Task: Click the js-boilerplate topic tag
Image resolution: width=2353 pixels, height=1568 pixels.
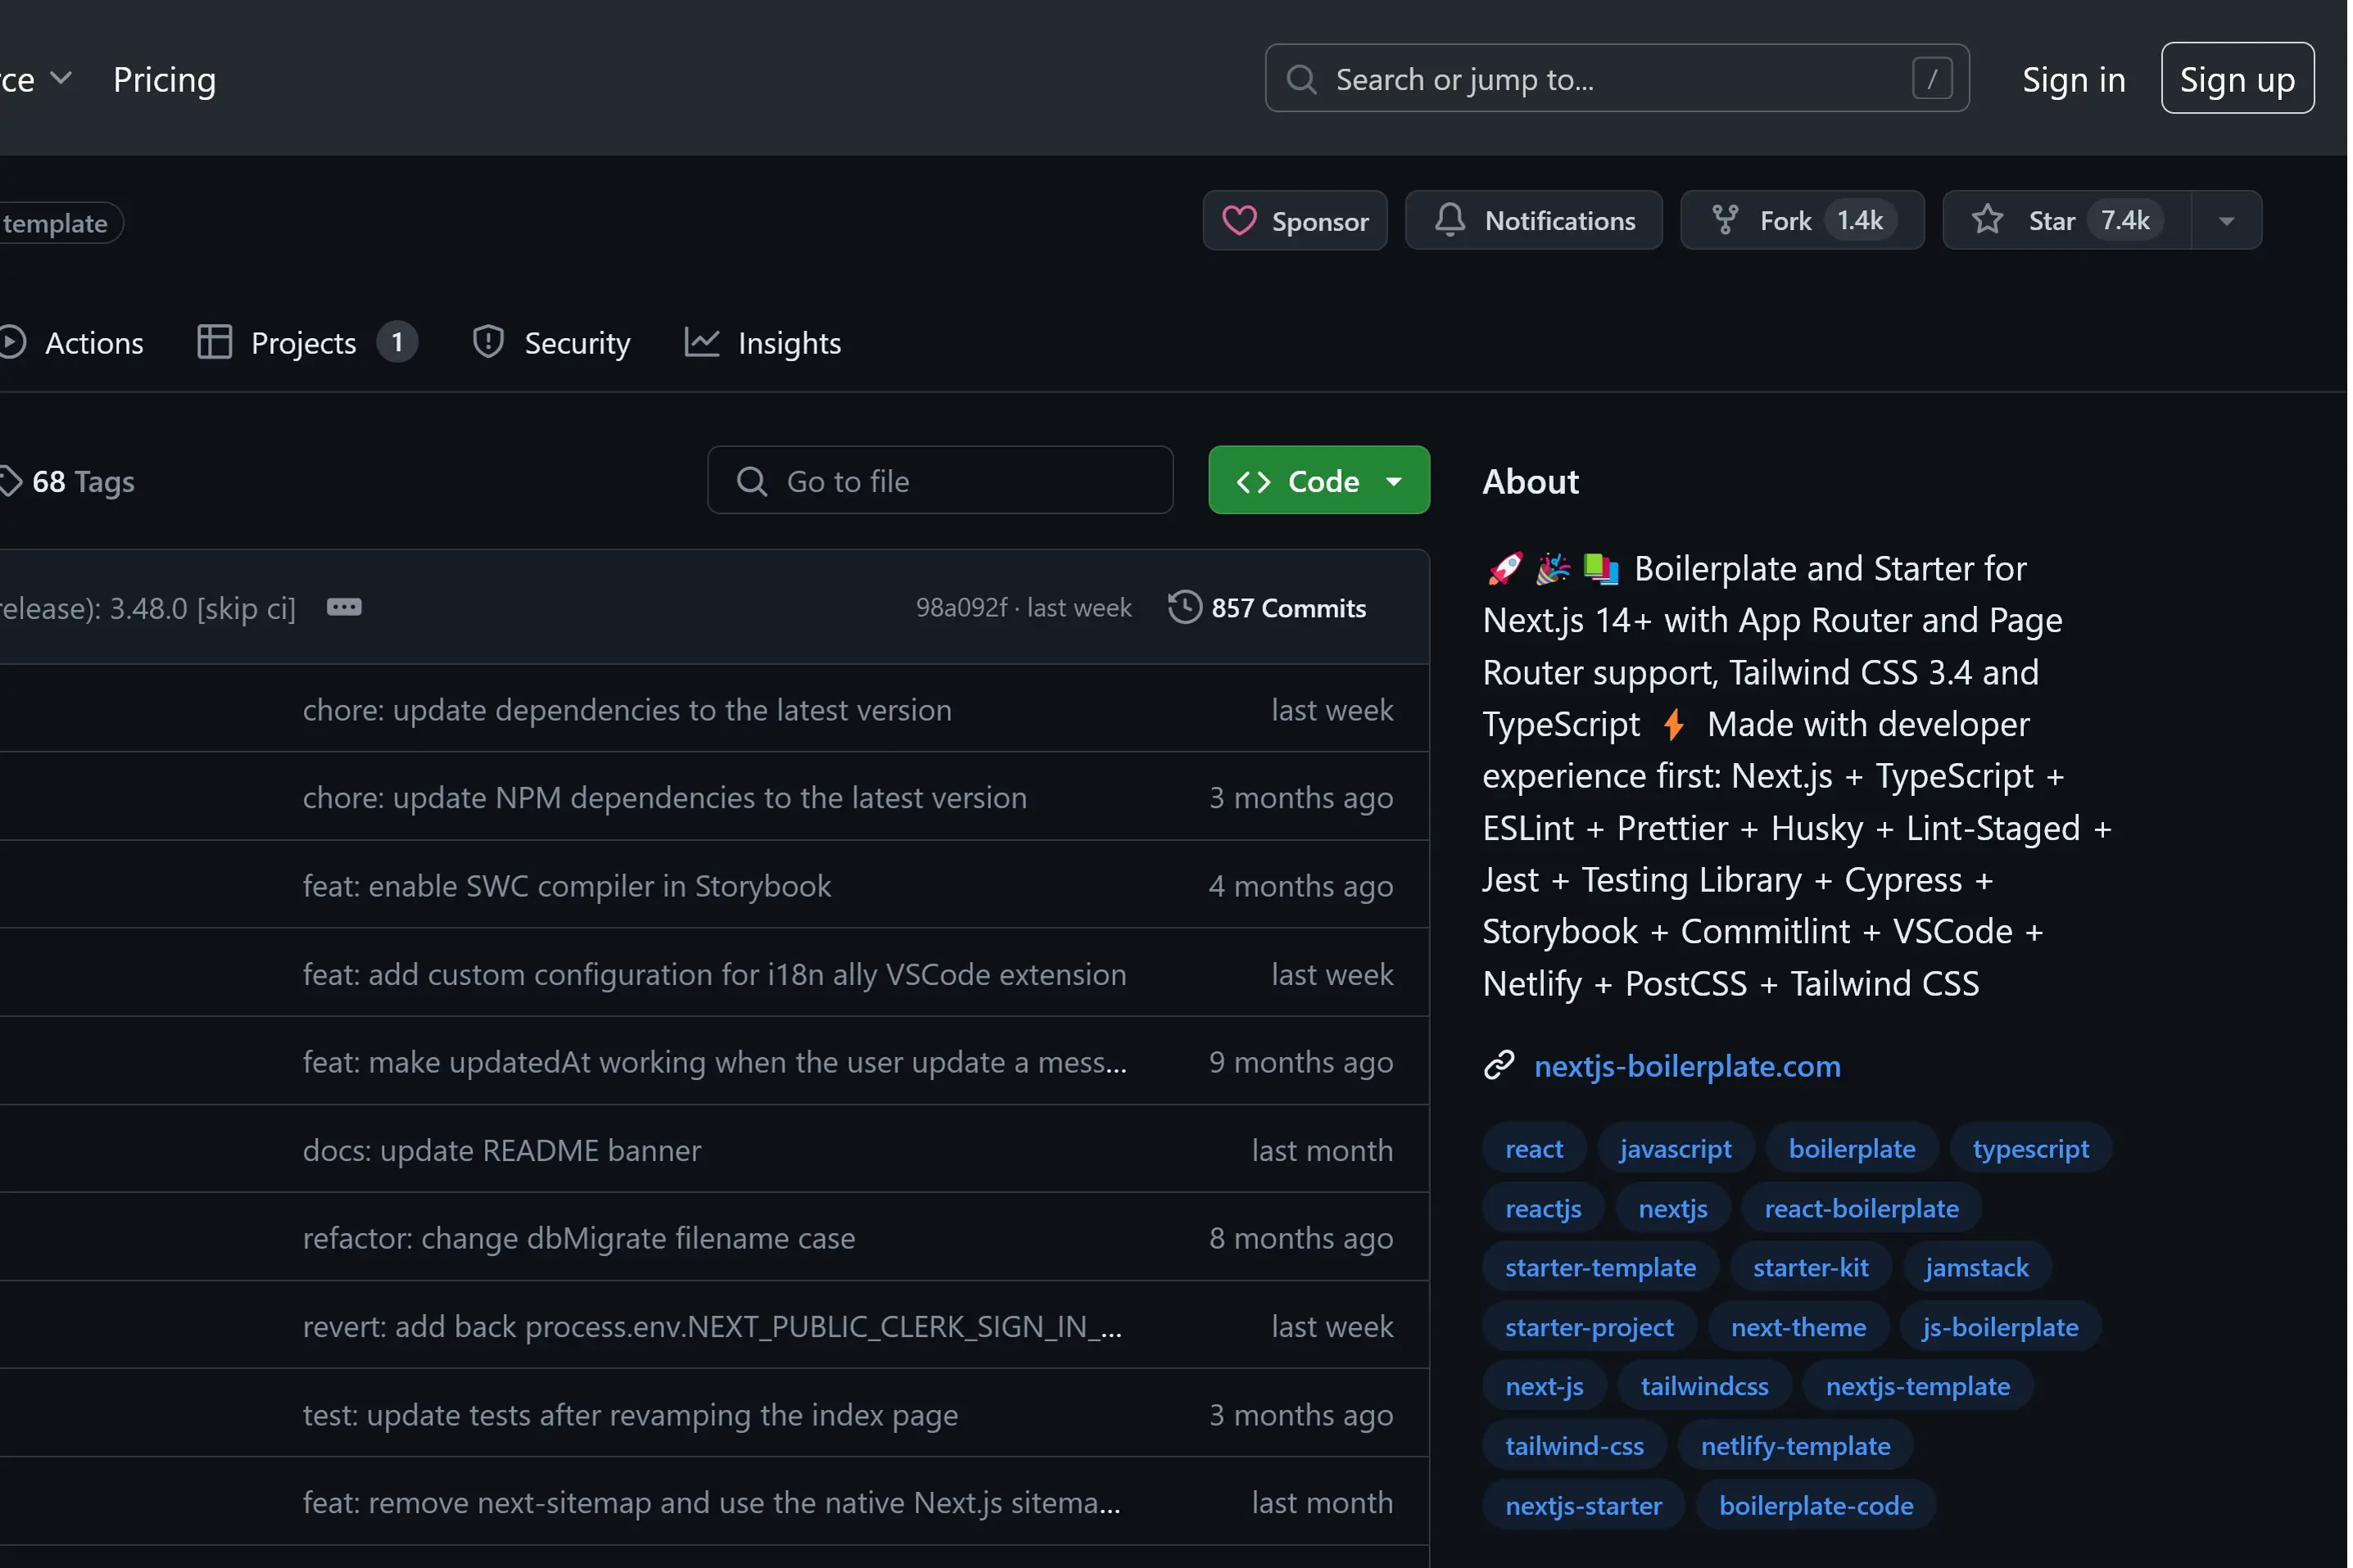Action: 1999,1327
